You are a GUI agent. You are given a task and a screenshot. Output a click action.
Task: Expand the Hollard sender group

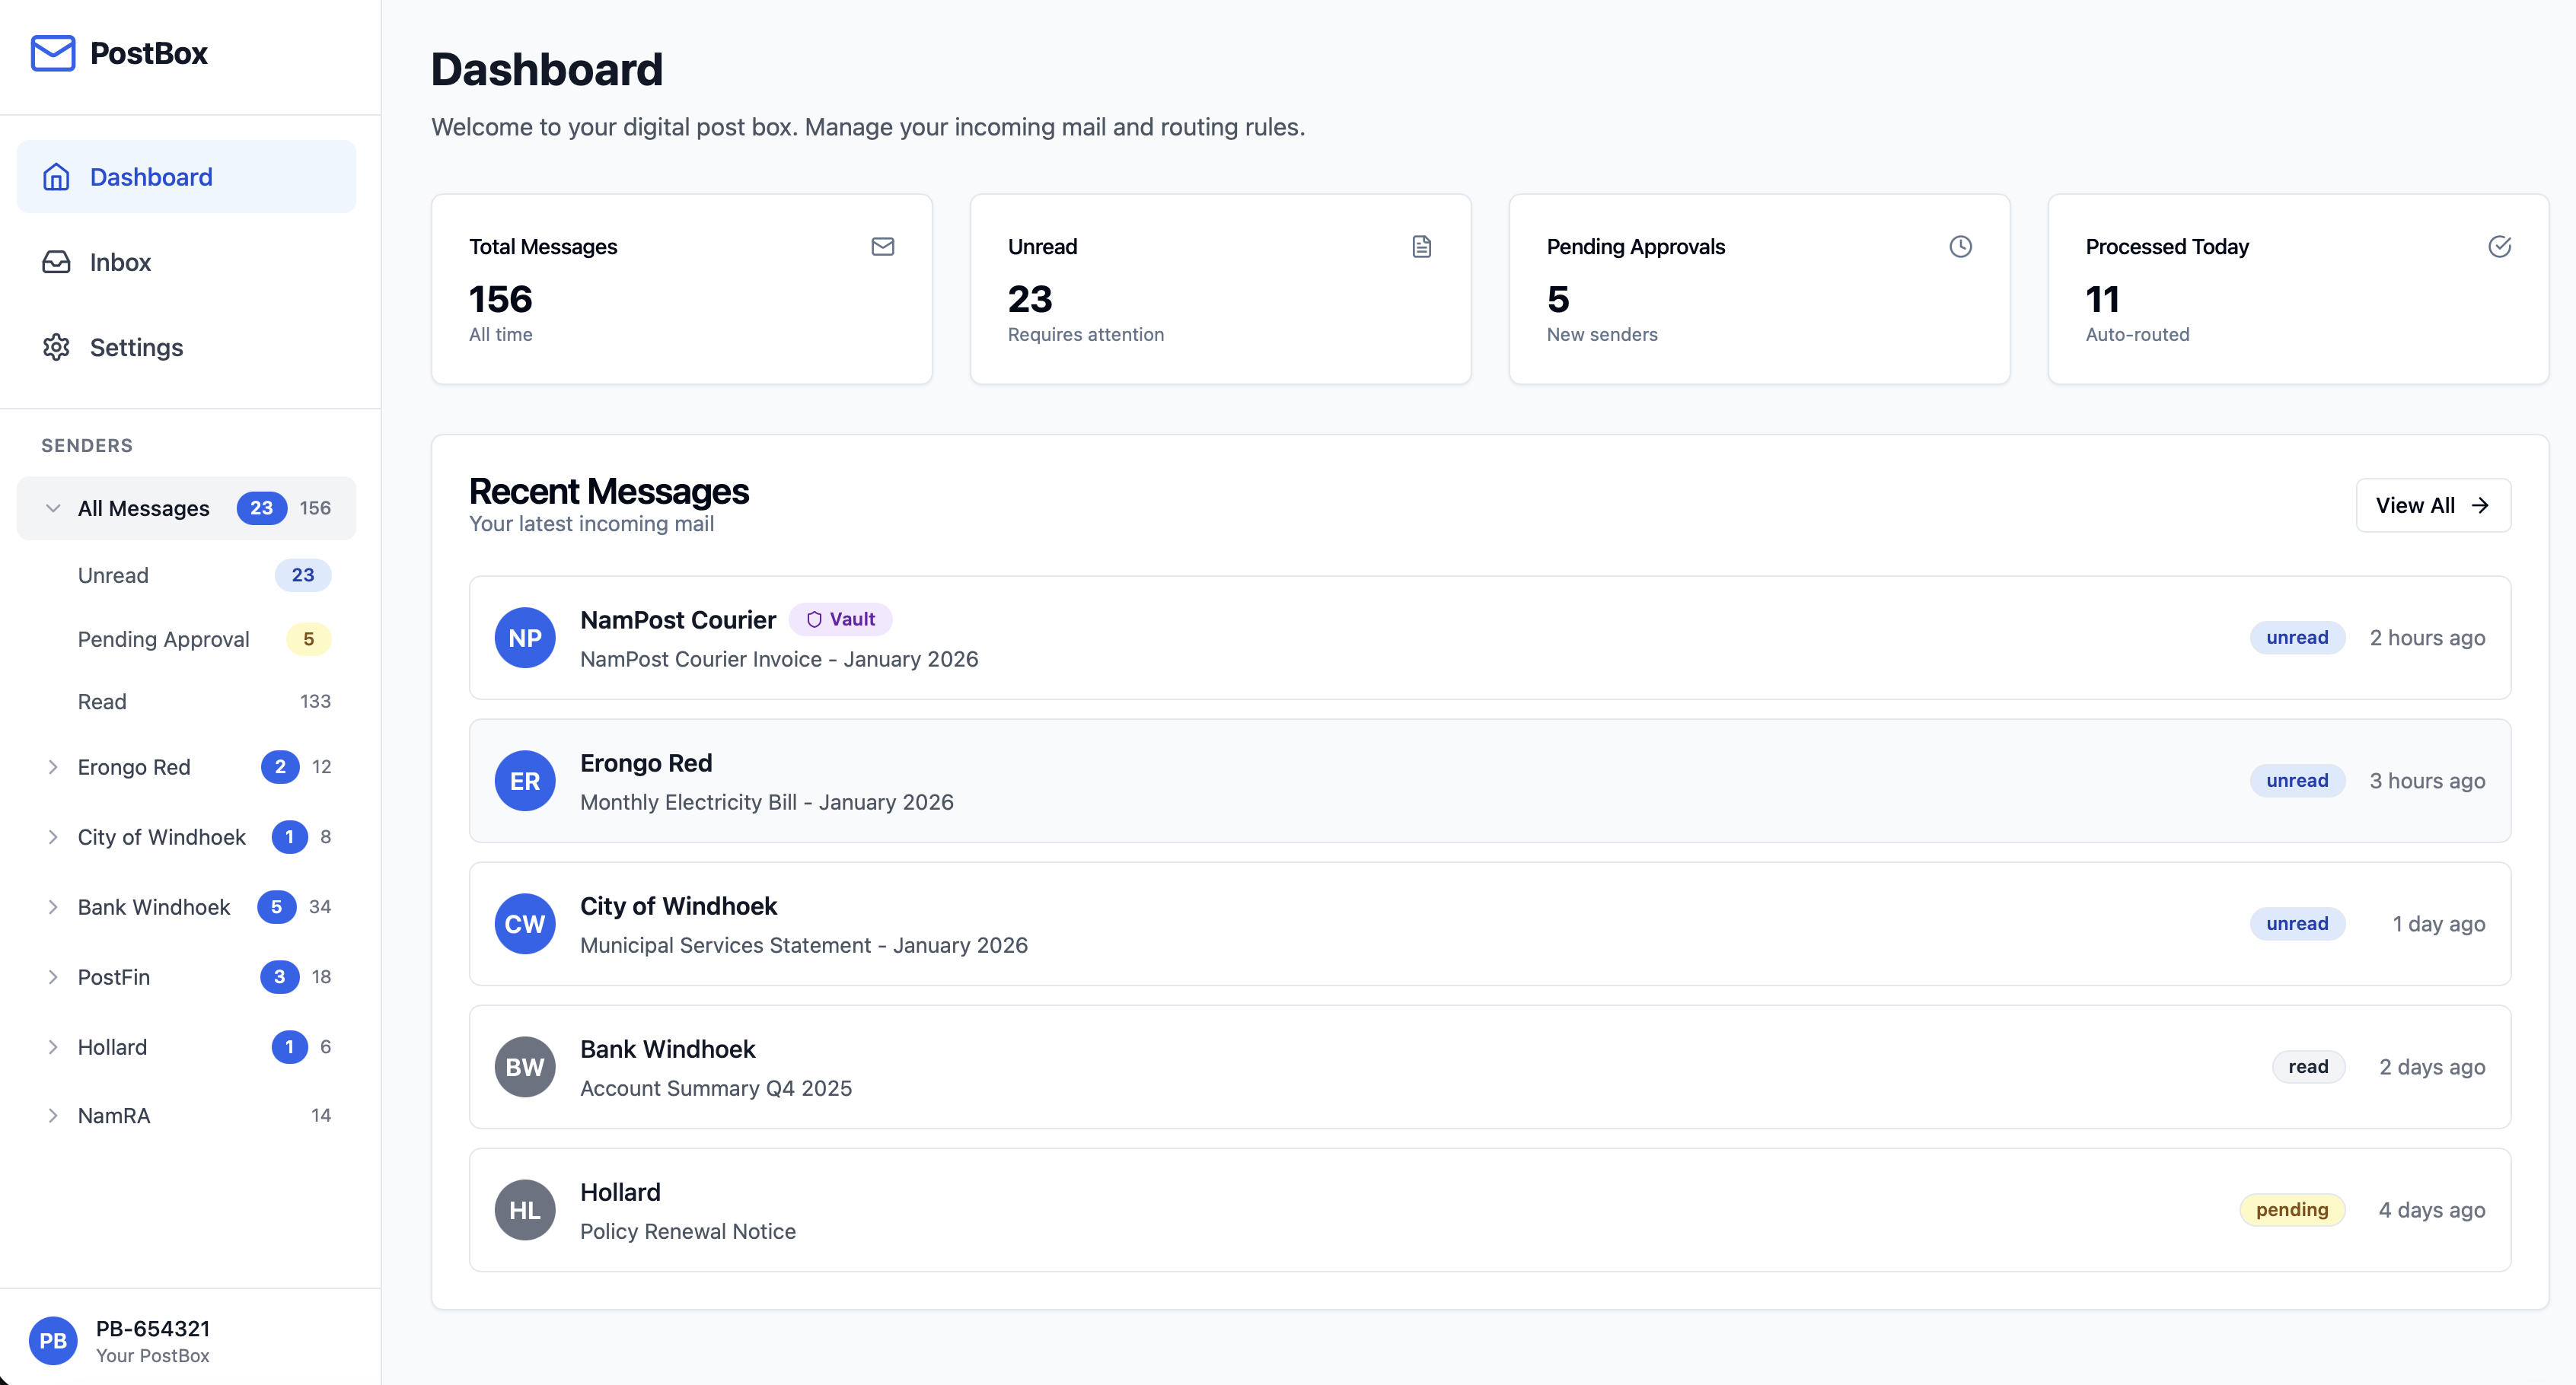(x=53, y=1047)
